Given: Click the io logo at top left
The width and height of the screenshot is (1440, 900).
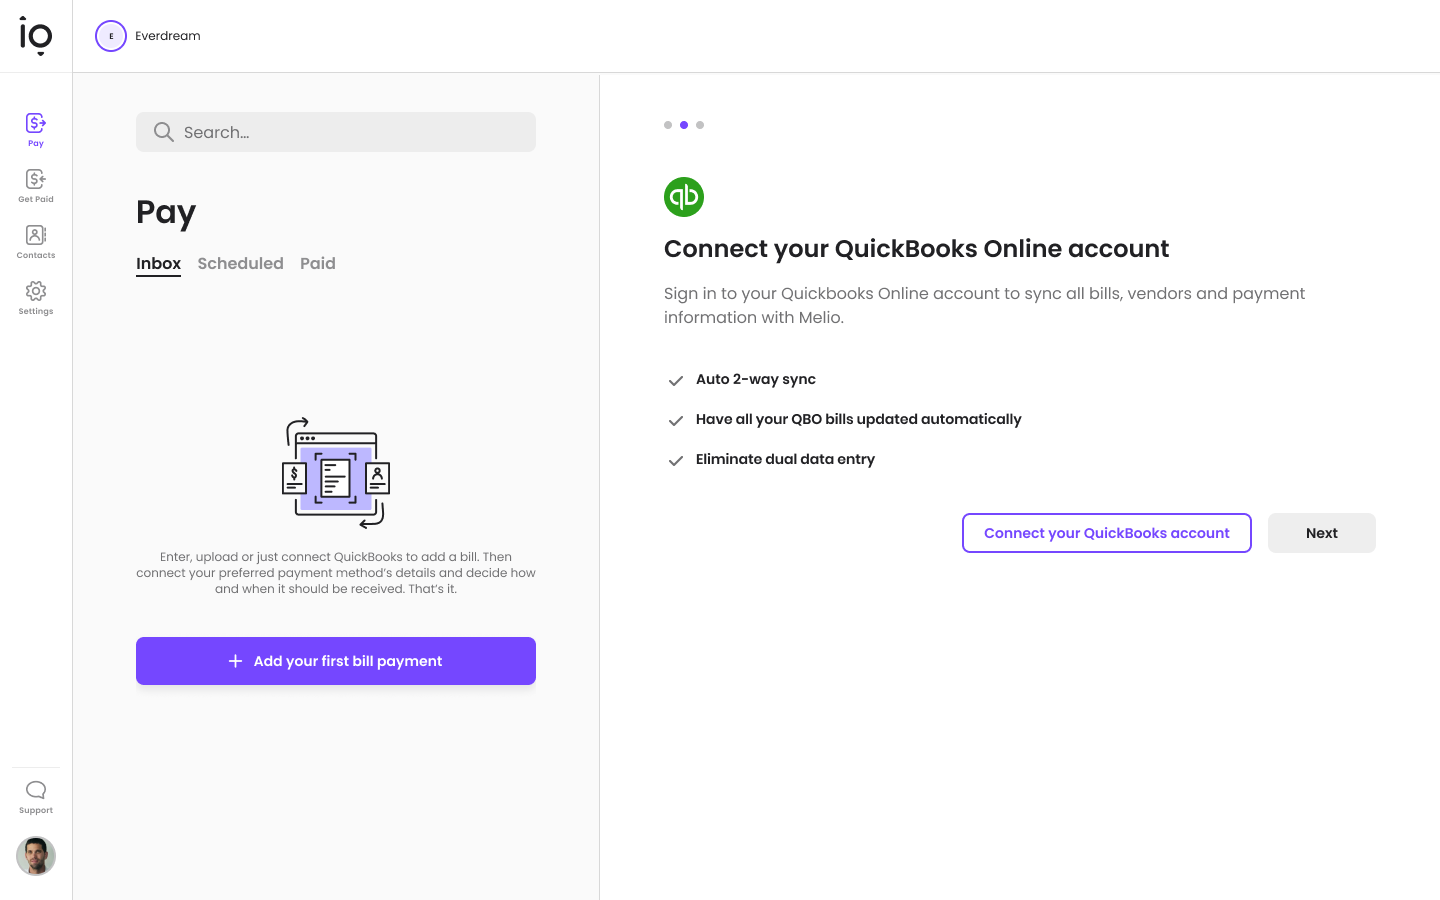Looking at the screenshot, I should click(36, 36).
